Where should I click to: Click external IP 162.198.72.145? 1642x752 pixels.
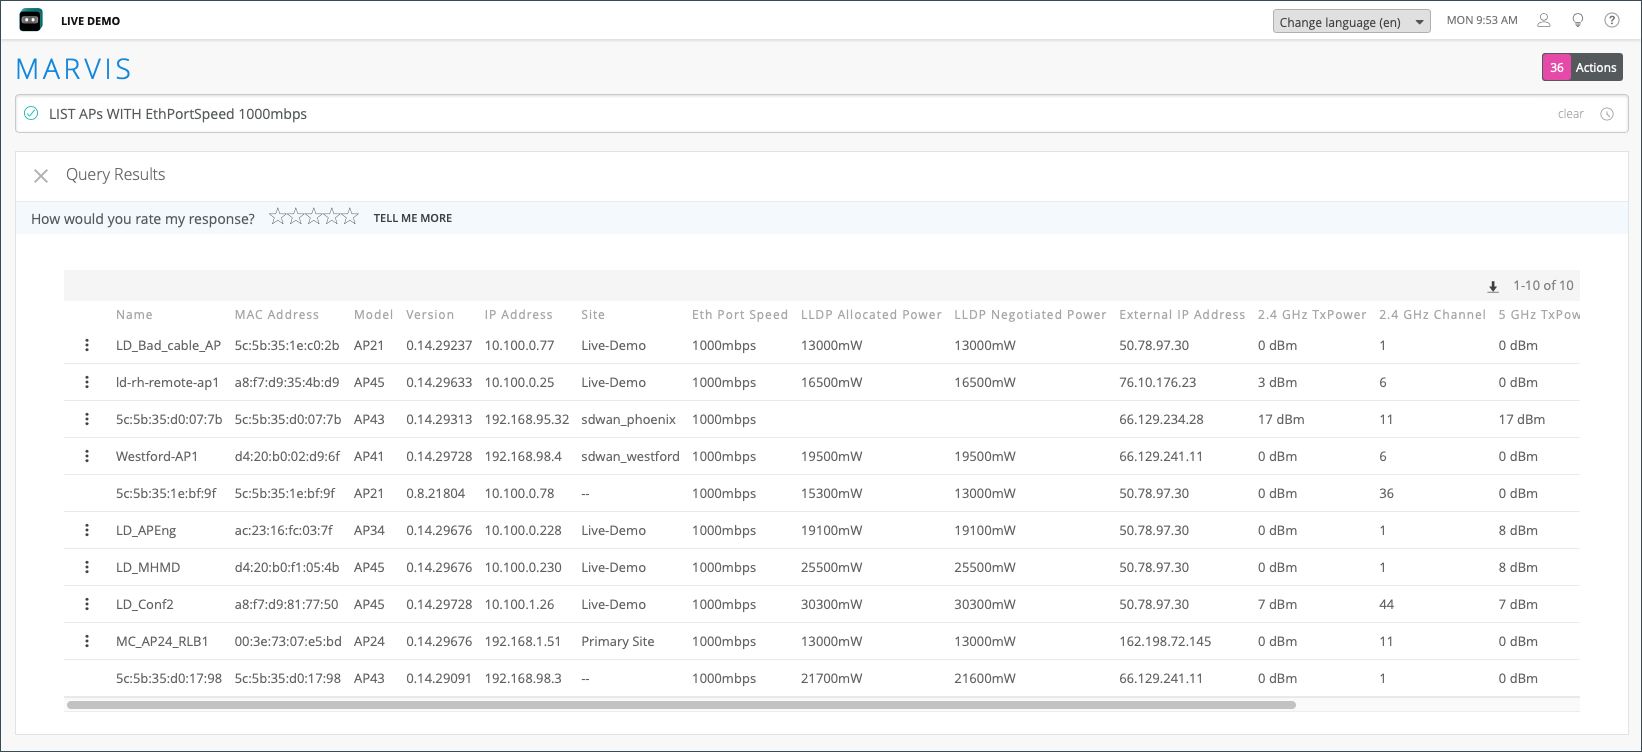[x=1165, y=641]
